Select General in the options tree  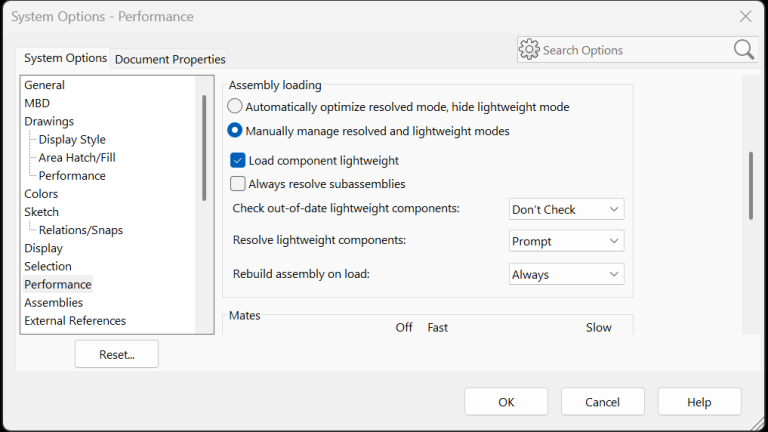tap(45, 85)
